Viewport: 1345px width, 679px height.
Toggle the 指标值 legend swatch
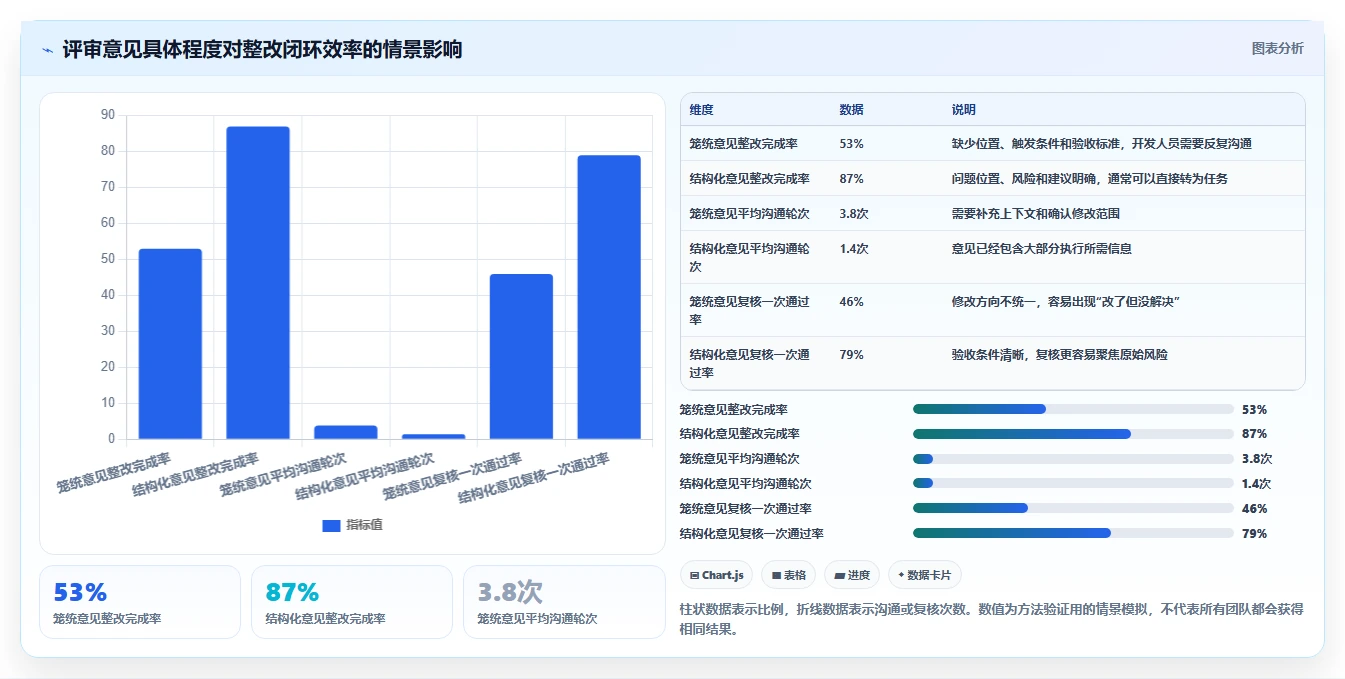coord(331,525)
